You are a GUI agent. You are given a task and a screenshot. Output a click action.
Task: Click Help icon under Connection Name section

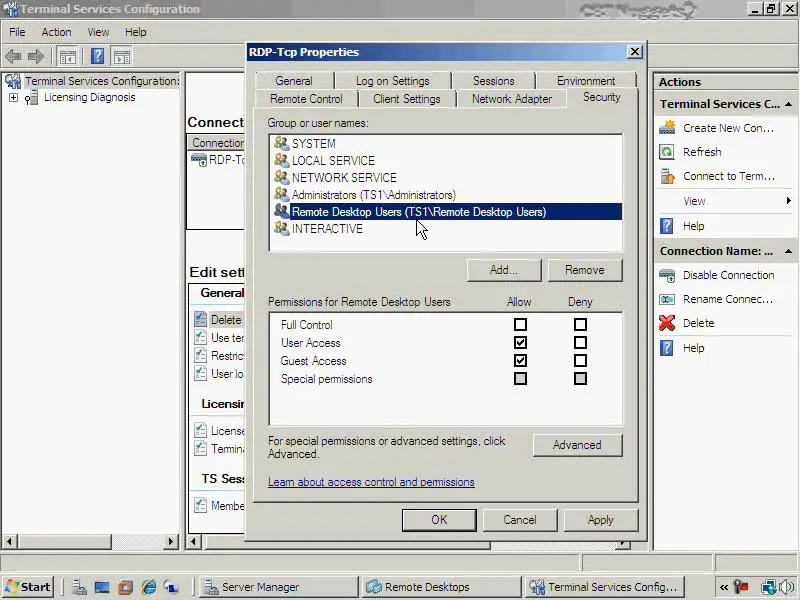coord(667,347)
